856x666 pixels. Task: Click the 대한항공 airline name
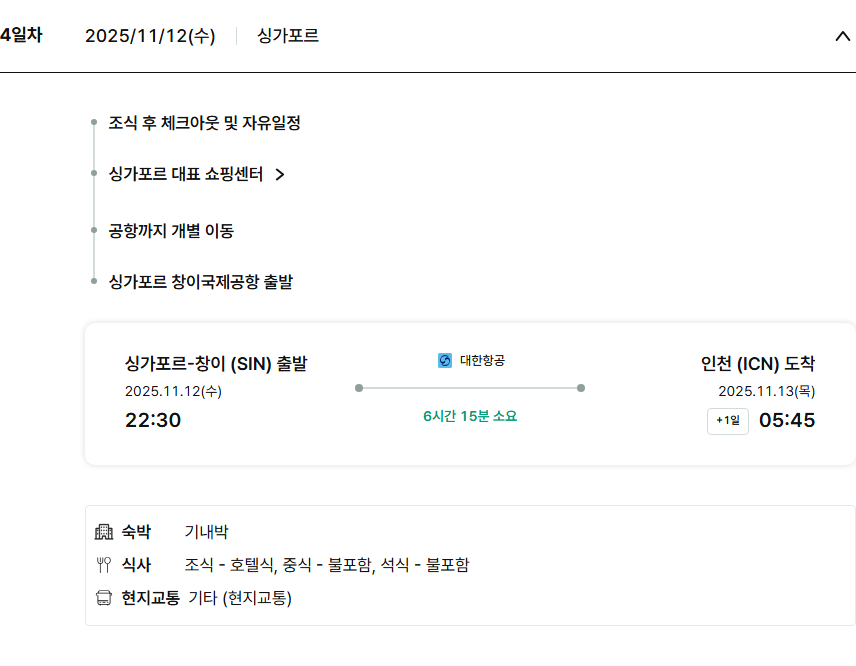tap(482, 360)
